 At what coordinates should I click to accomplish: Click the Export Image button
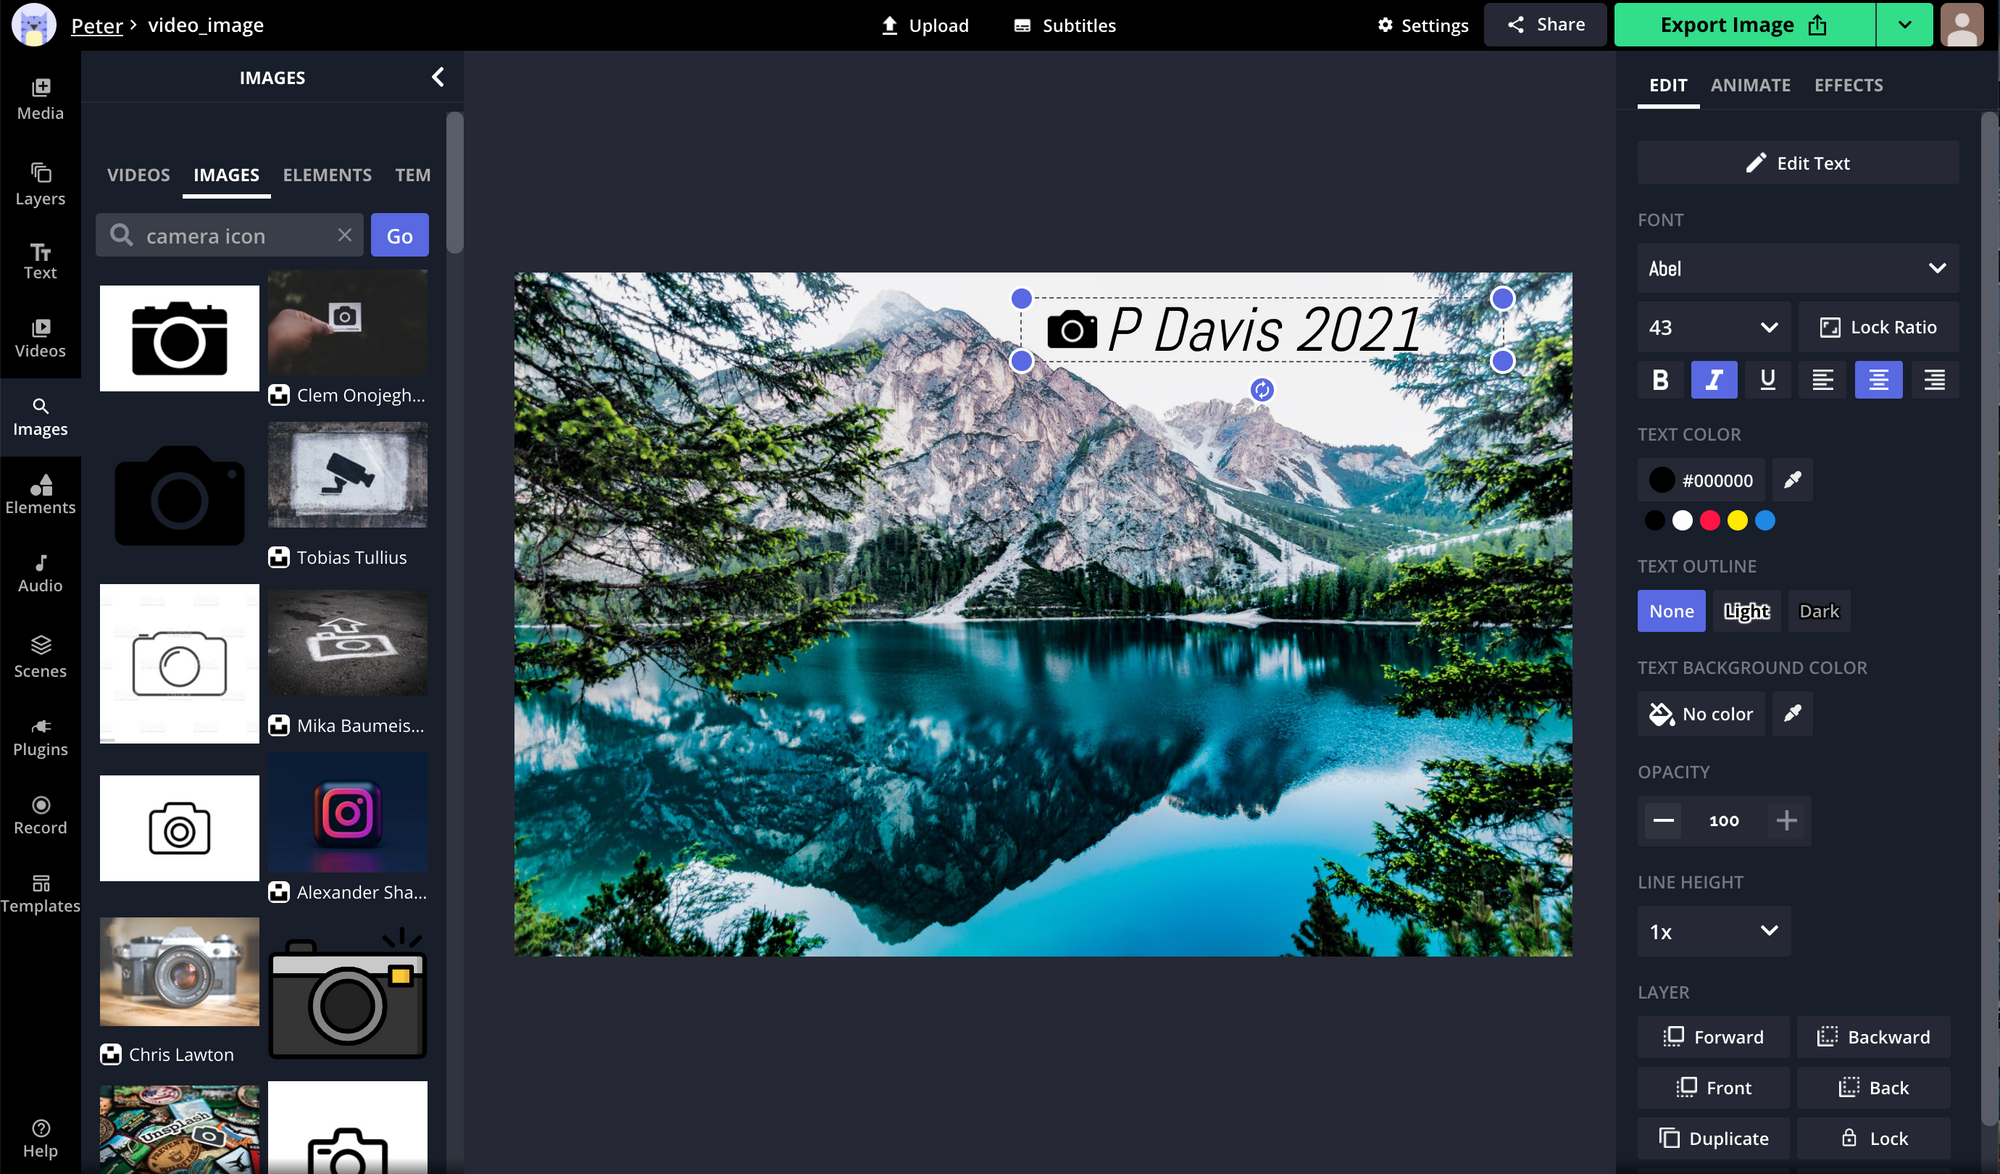point(1743,25)
